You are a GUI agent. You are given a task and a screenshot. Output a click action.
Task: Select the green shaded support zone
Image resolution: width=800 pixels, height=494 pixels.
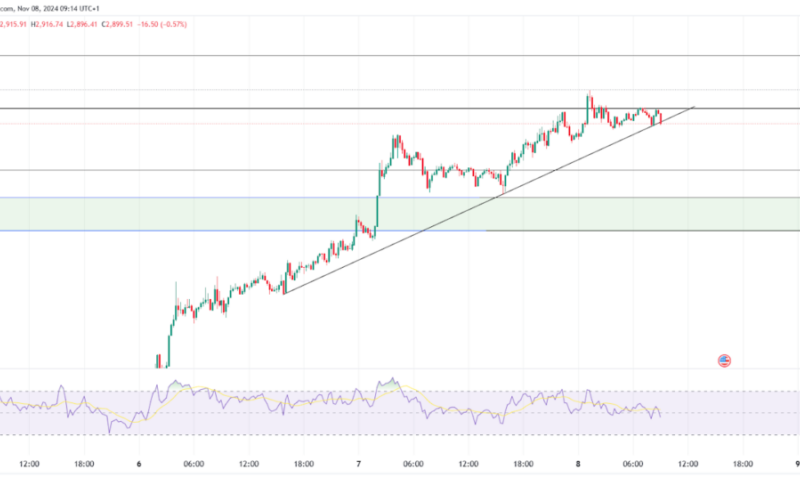[x=400, y=214]
